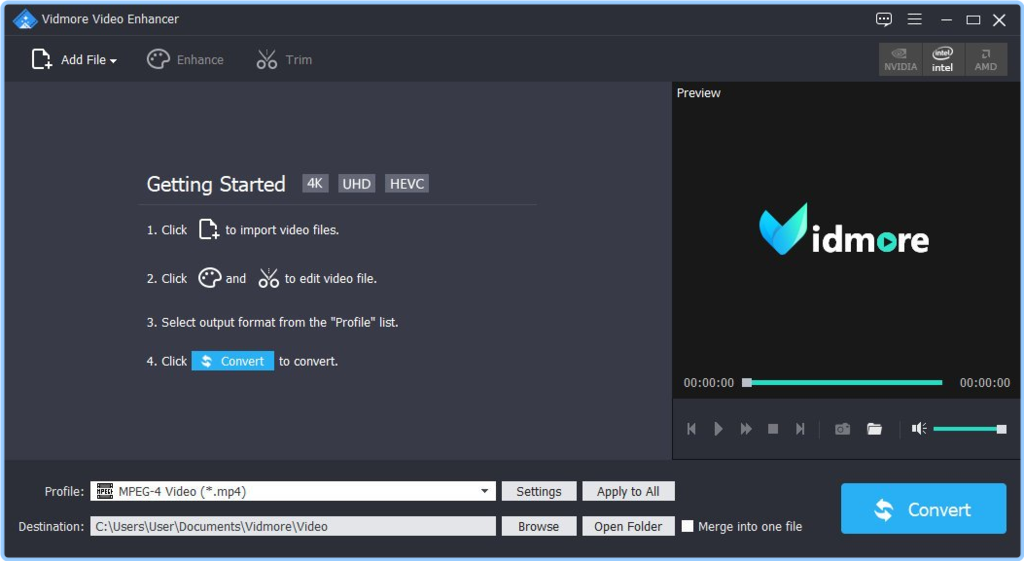Take a snapshot with camera icon
The height and width of the screenshot is (561, 1024).
coord(842,429)
